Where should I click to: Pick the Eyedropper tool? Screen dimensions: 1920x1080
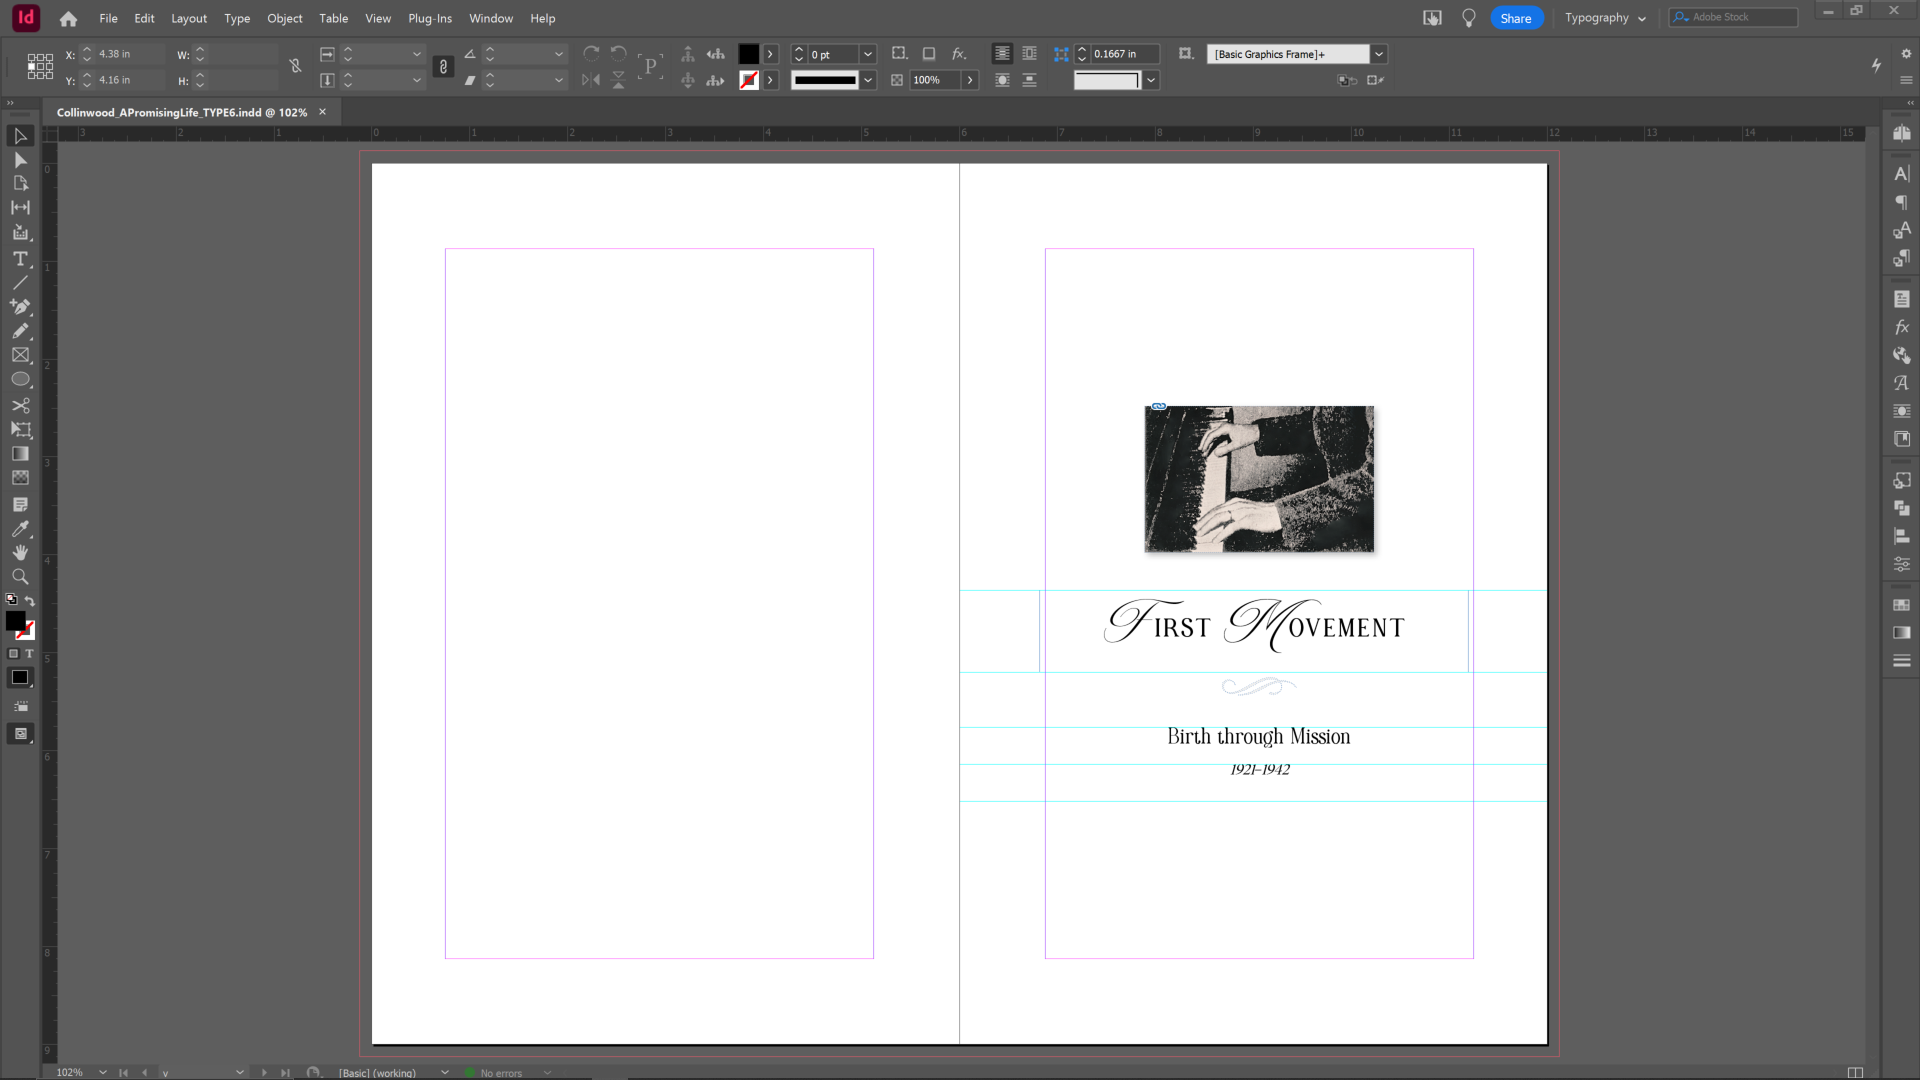pos(20,529)
